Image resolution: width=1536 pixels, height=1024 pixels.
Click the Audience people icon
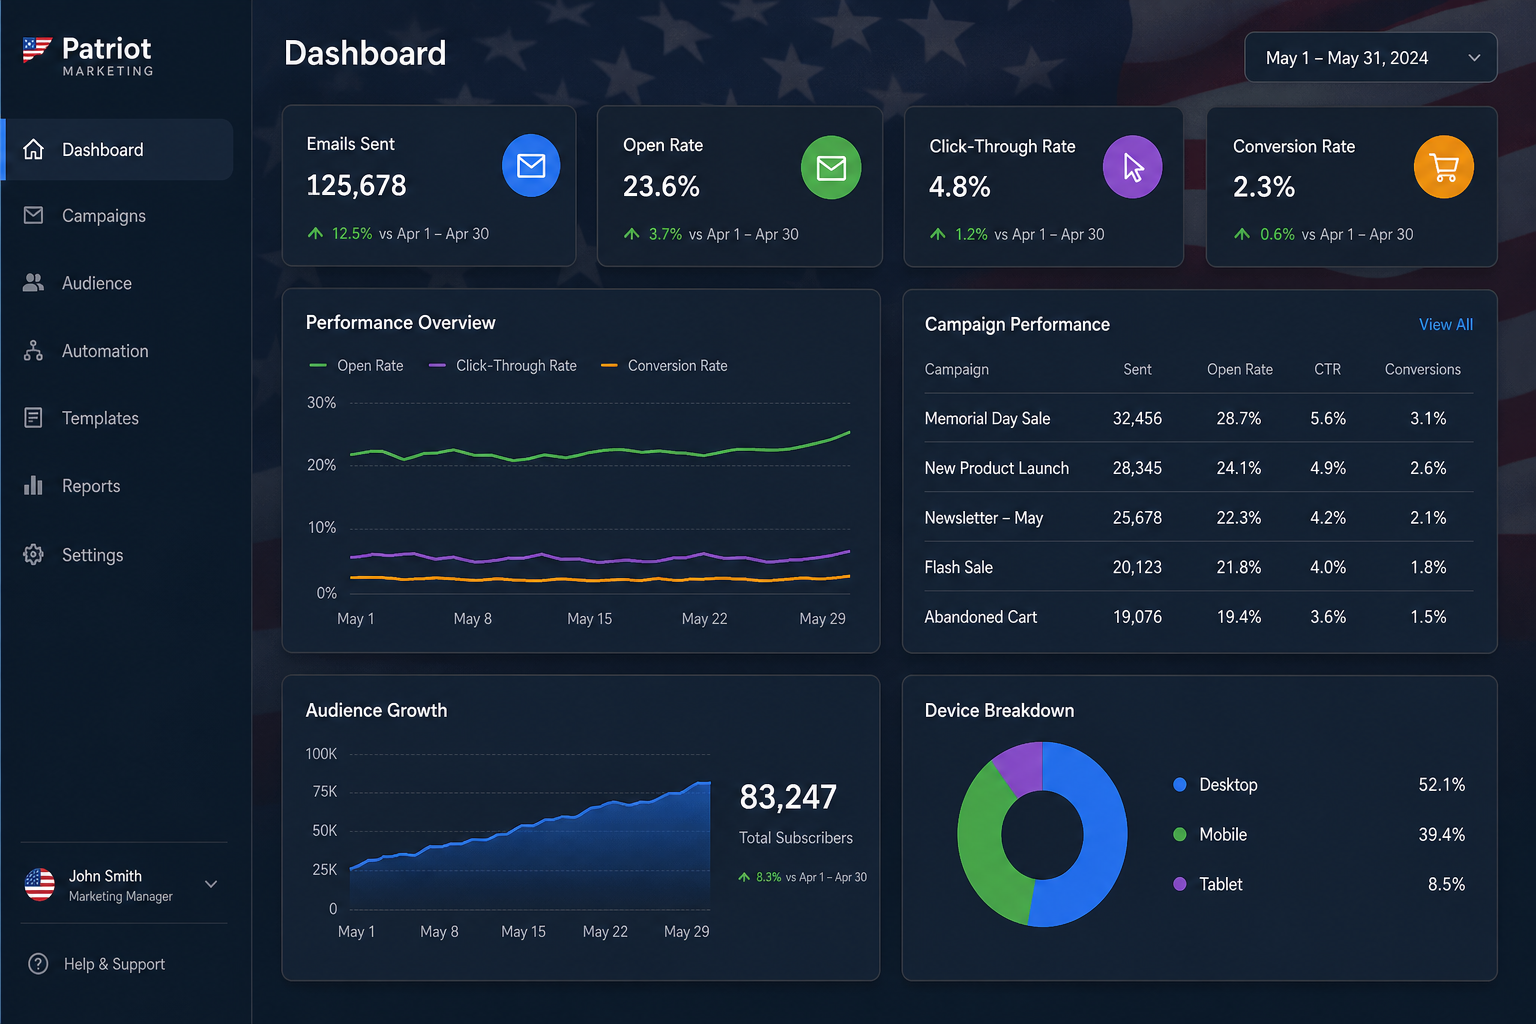point(33,283)
